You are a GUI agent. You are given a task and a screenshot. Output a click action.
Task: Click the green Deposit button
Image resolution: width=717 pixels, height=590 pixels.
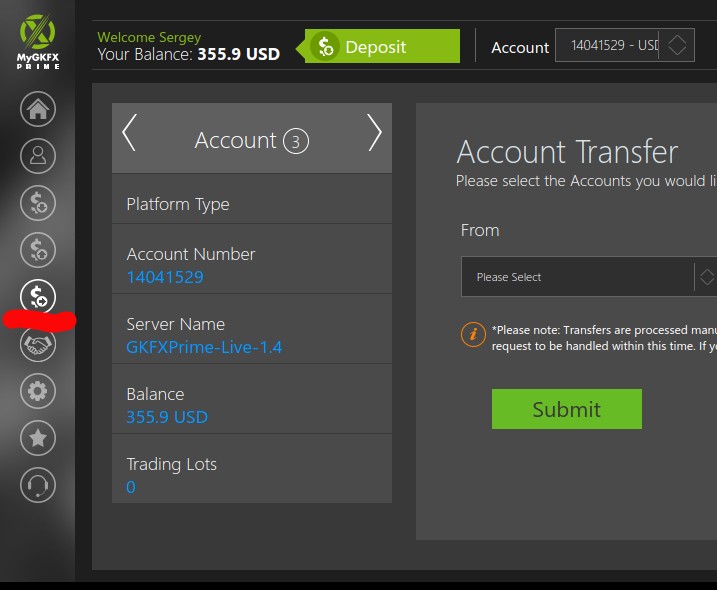coord(382,47)
